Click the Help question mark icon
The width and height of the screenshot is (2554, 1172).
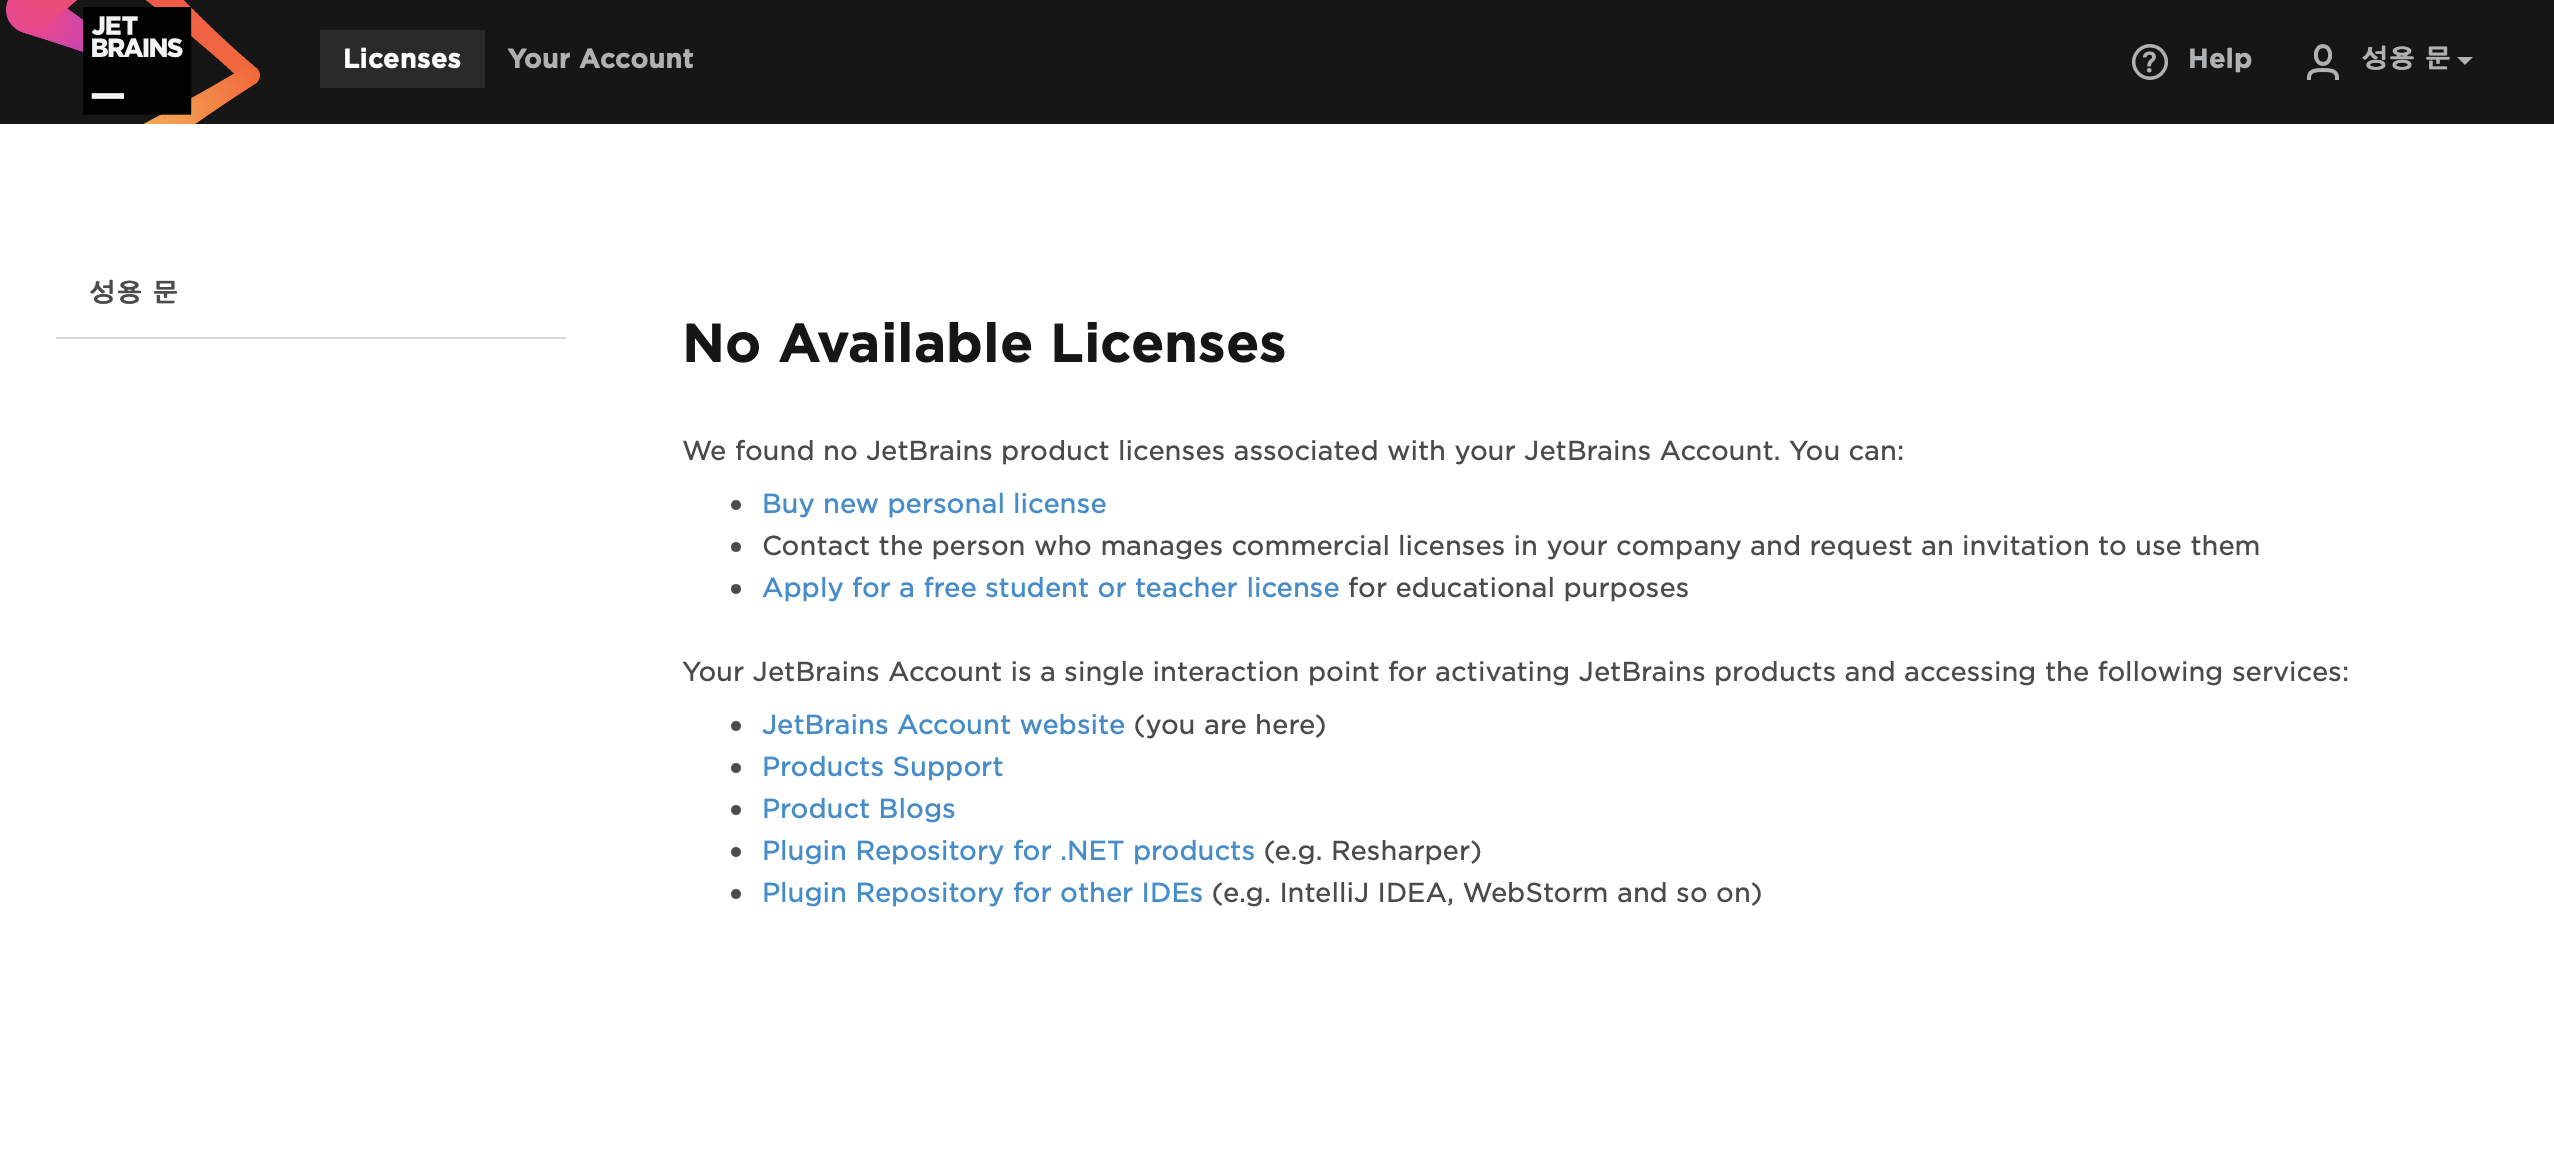[x=2149, y=61]
